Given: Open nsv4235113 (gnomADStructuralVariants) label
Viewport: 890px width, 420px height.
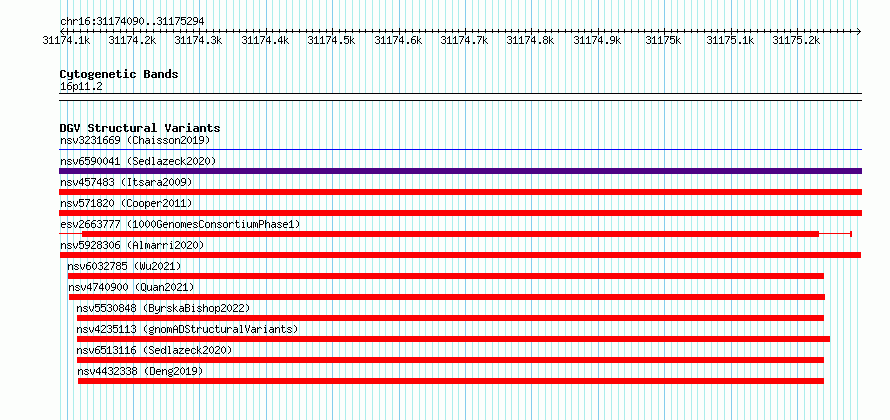Looking at the screenshot, I should point(187,329).
